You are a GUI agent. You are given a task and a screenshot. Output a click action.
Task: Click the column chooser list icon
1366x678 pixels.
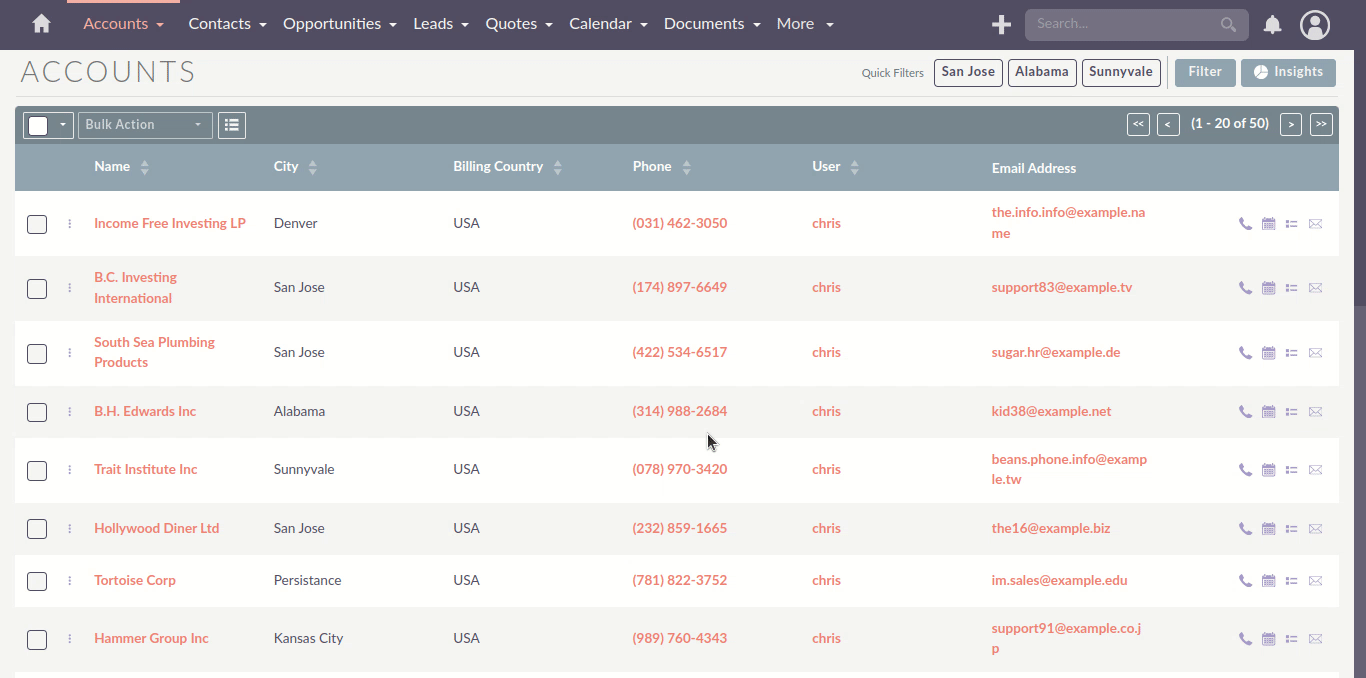pos(232,125)
